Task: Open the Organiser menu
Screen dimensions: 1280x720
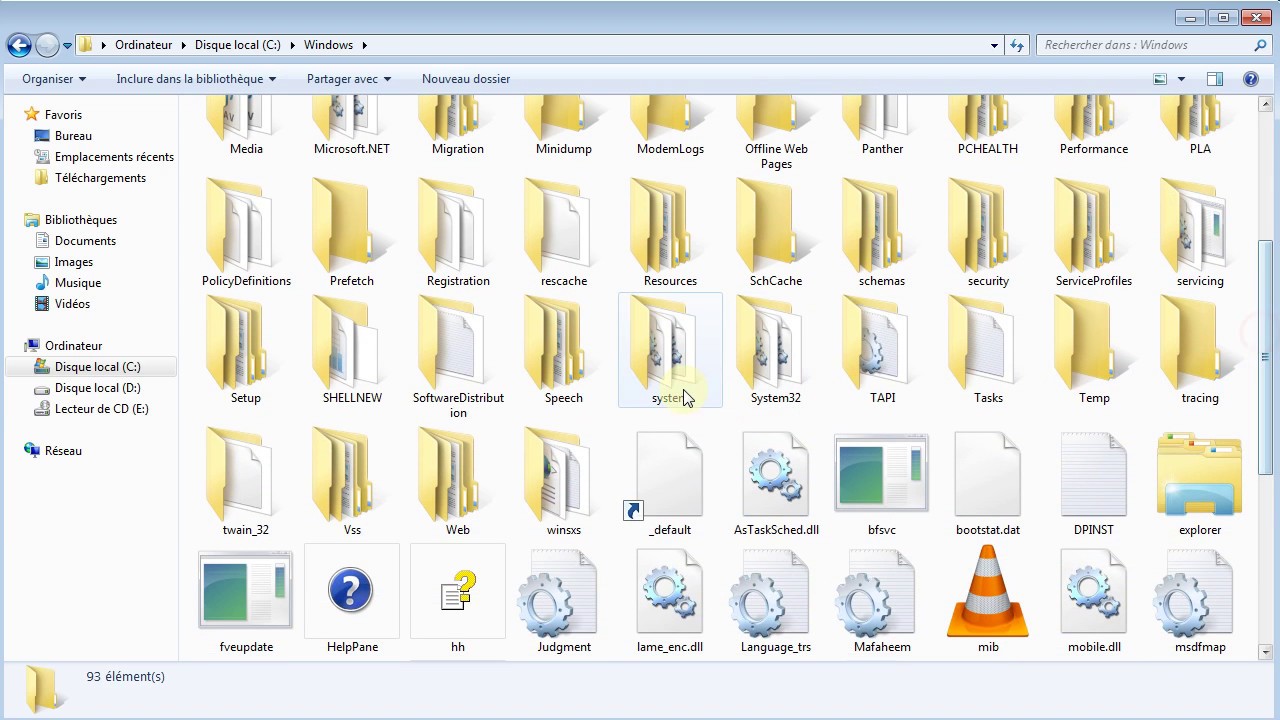Action: (54, 79)
